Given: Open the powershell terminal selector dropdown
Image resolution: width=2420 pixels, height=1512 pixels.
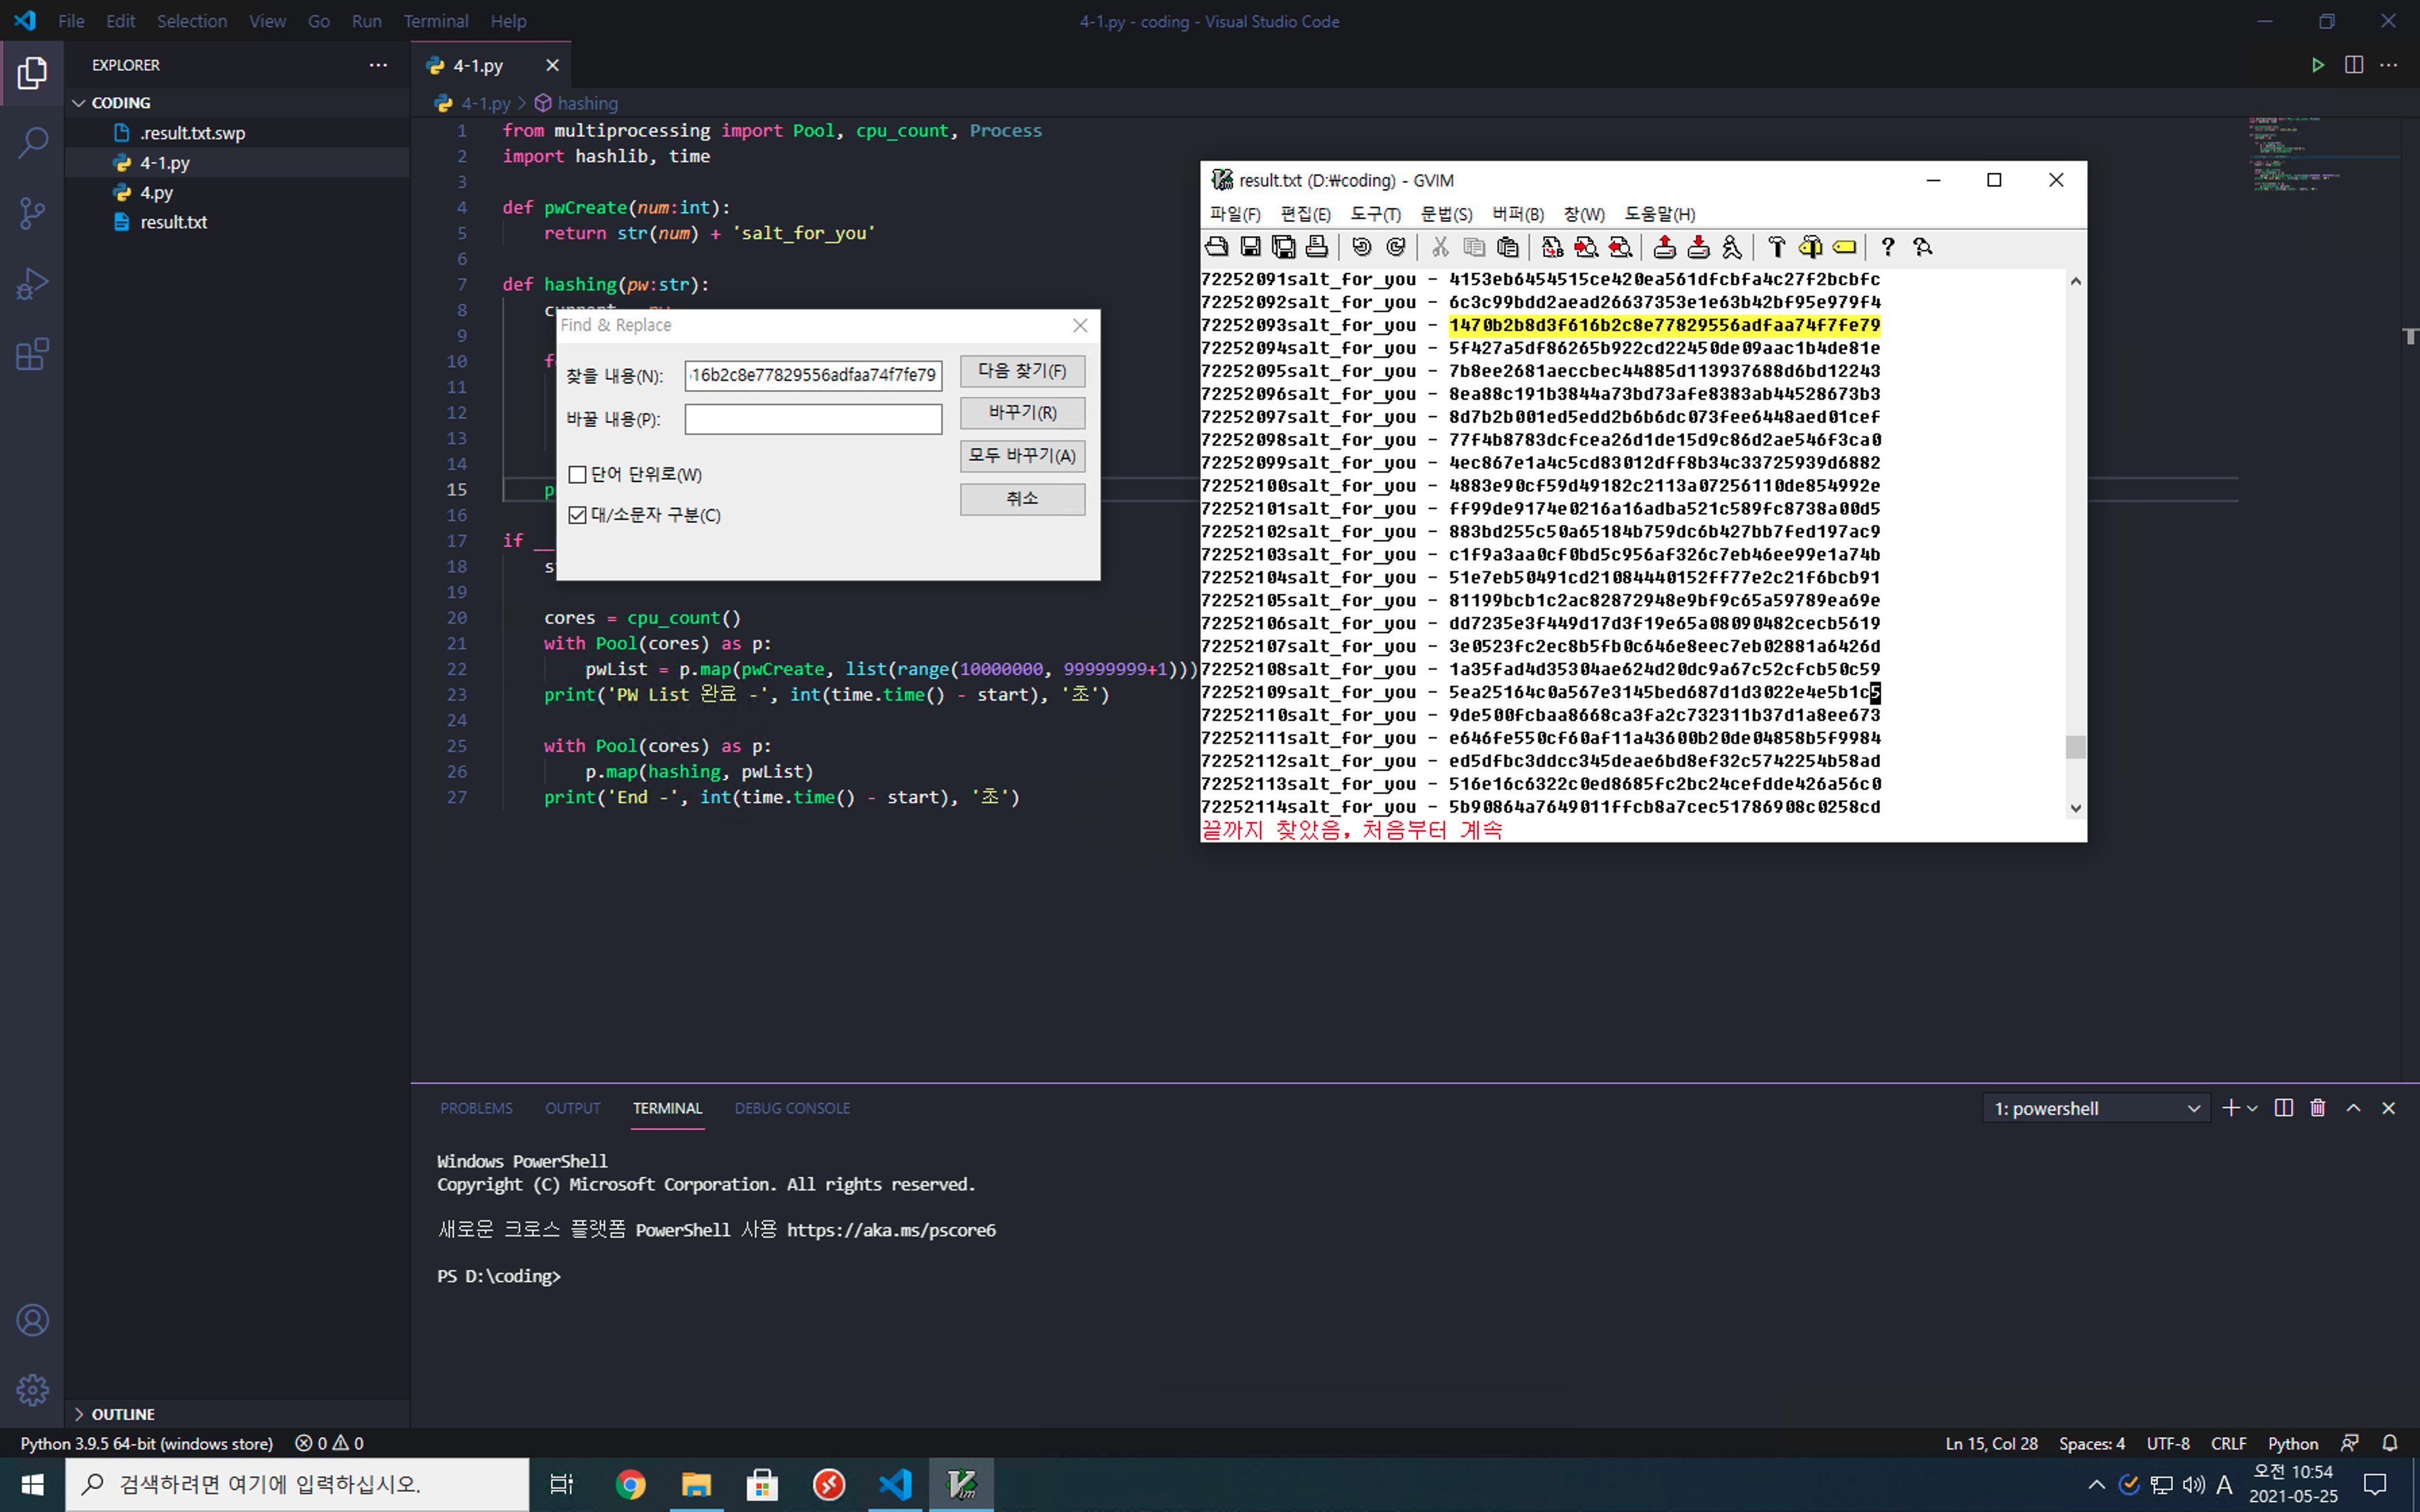Looking at the screenshot, I should pos(2096,1108).
